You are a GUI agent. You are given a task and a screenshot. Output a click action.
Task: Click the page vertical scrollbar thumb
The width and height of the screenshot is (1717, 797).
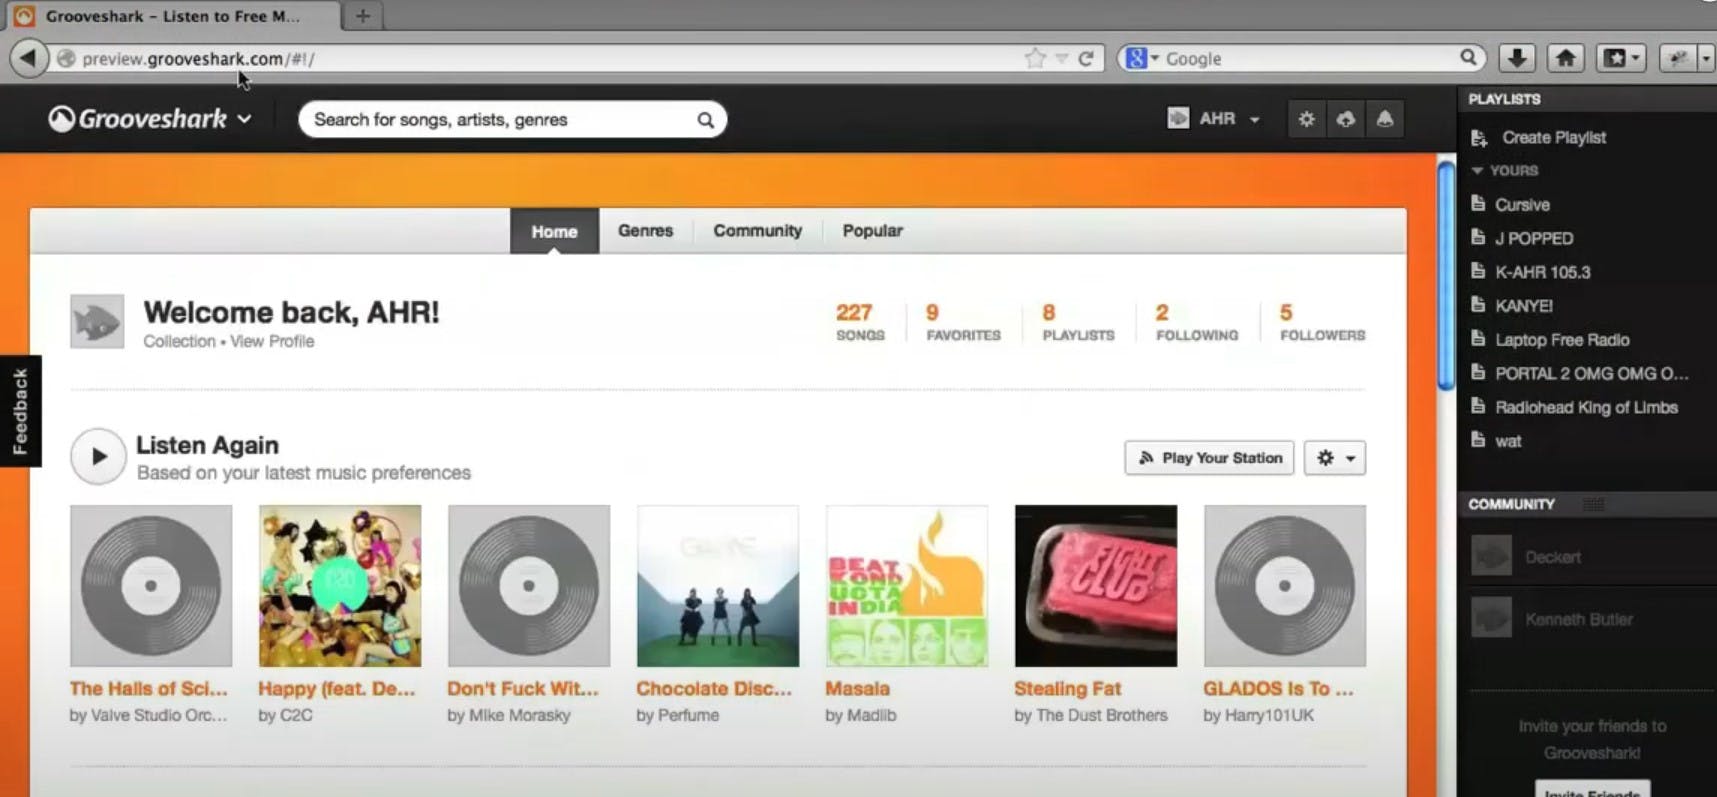[x=1445, y=276]
